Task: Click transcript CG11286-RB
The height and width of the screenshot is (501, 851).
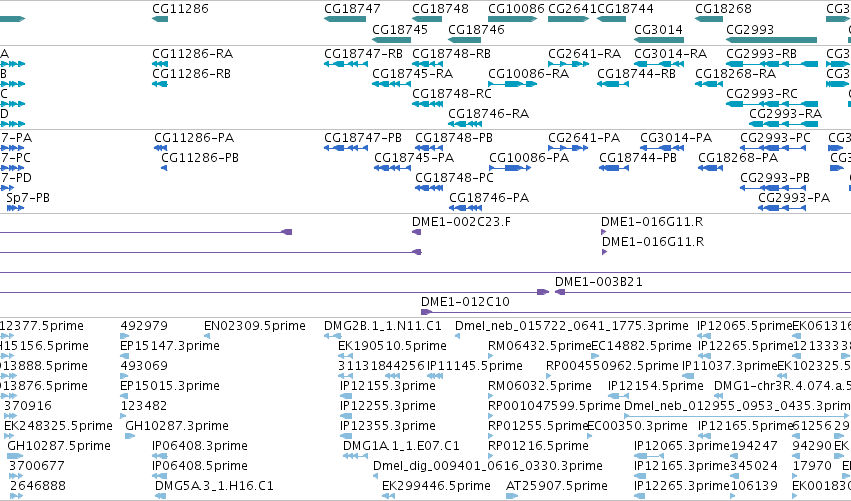Action: (x=192, y=74)
